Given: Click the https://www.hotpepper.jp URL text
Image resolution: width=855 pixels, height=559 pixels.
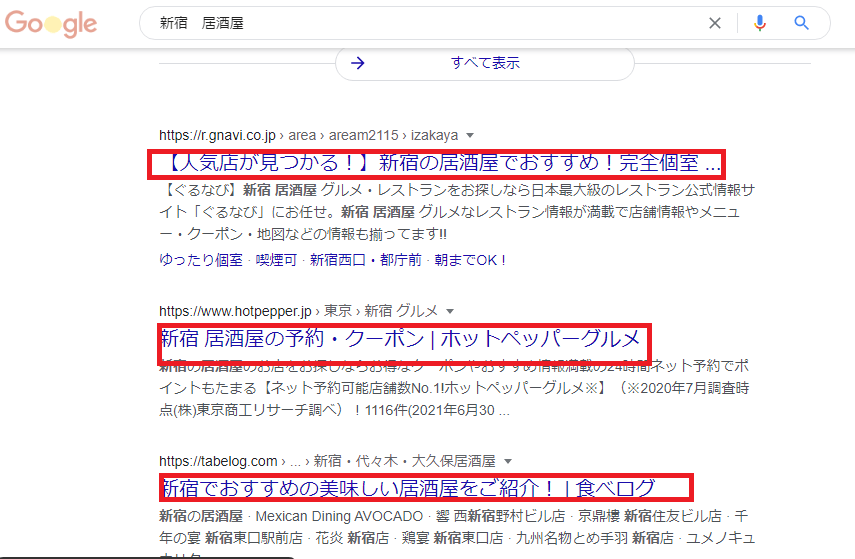Looking at the screenshot, I should coord(235,311).
